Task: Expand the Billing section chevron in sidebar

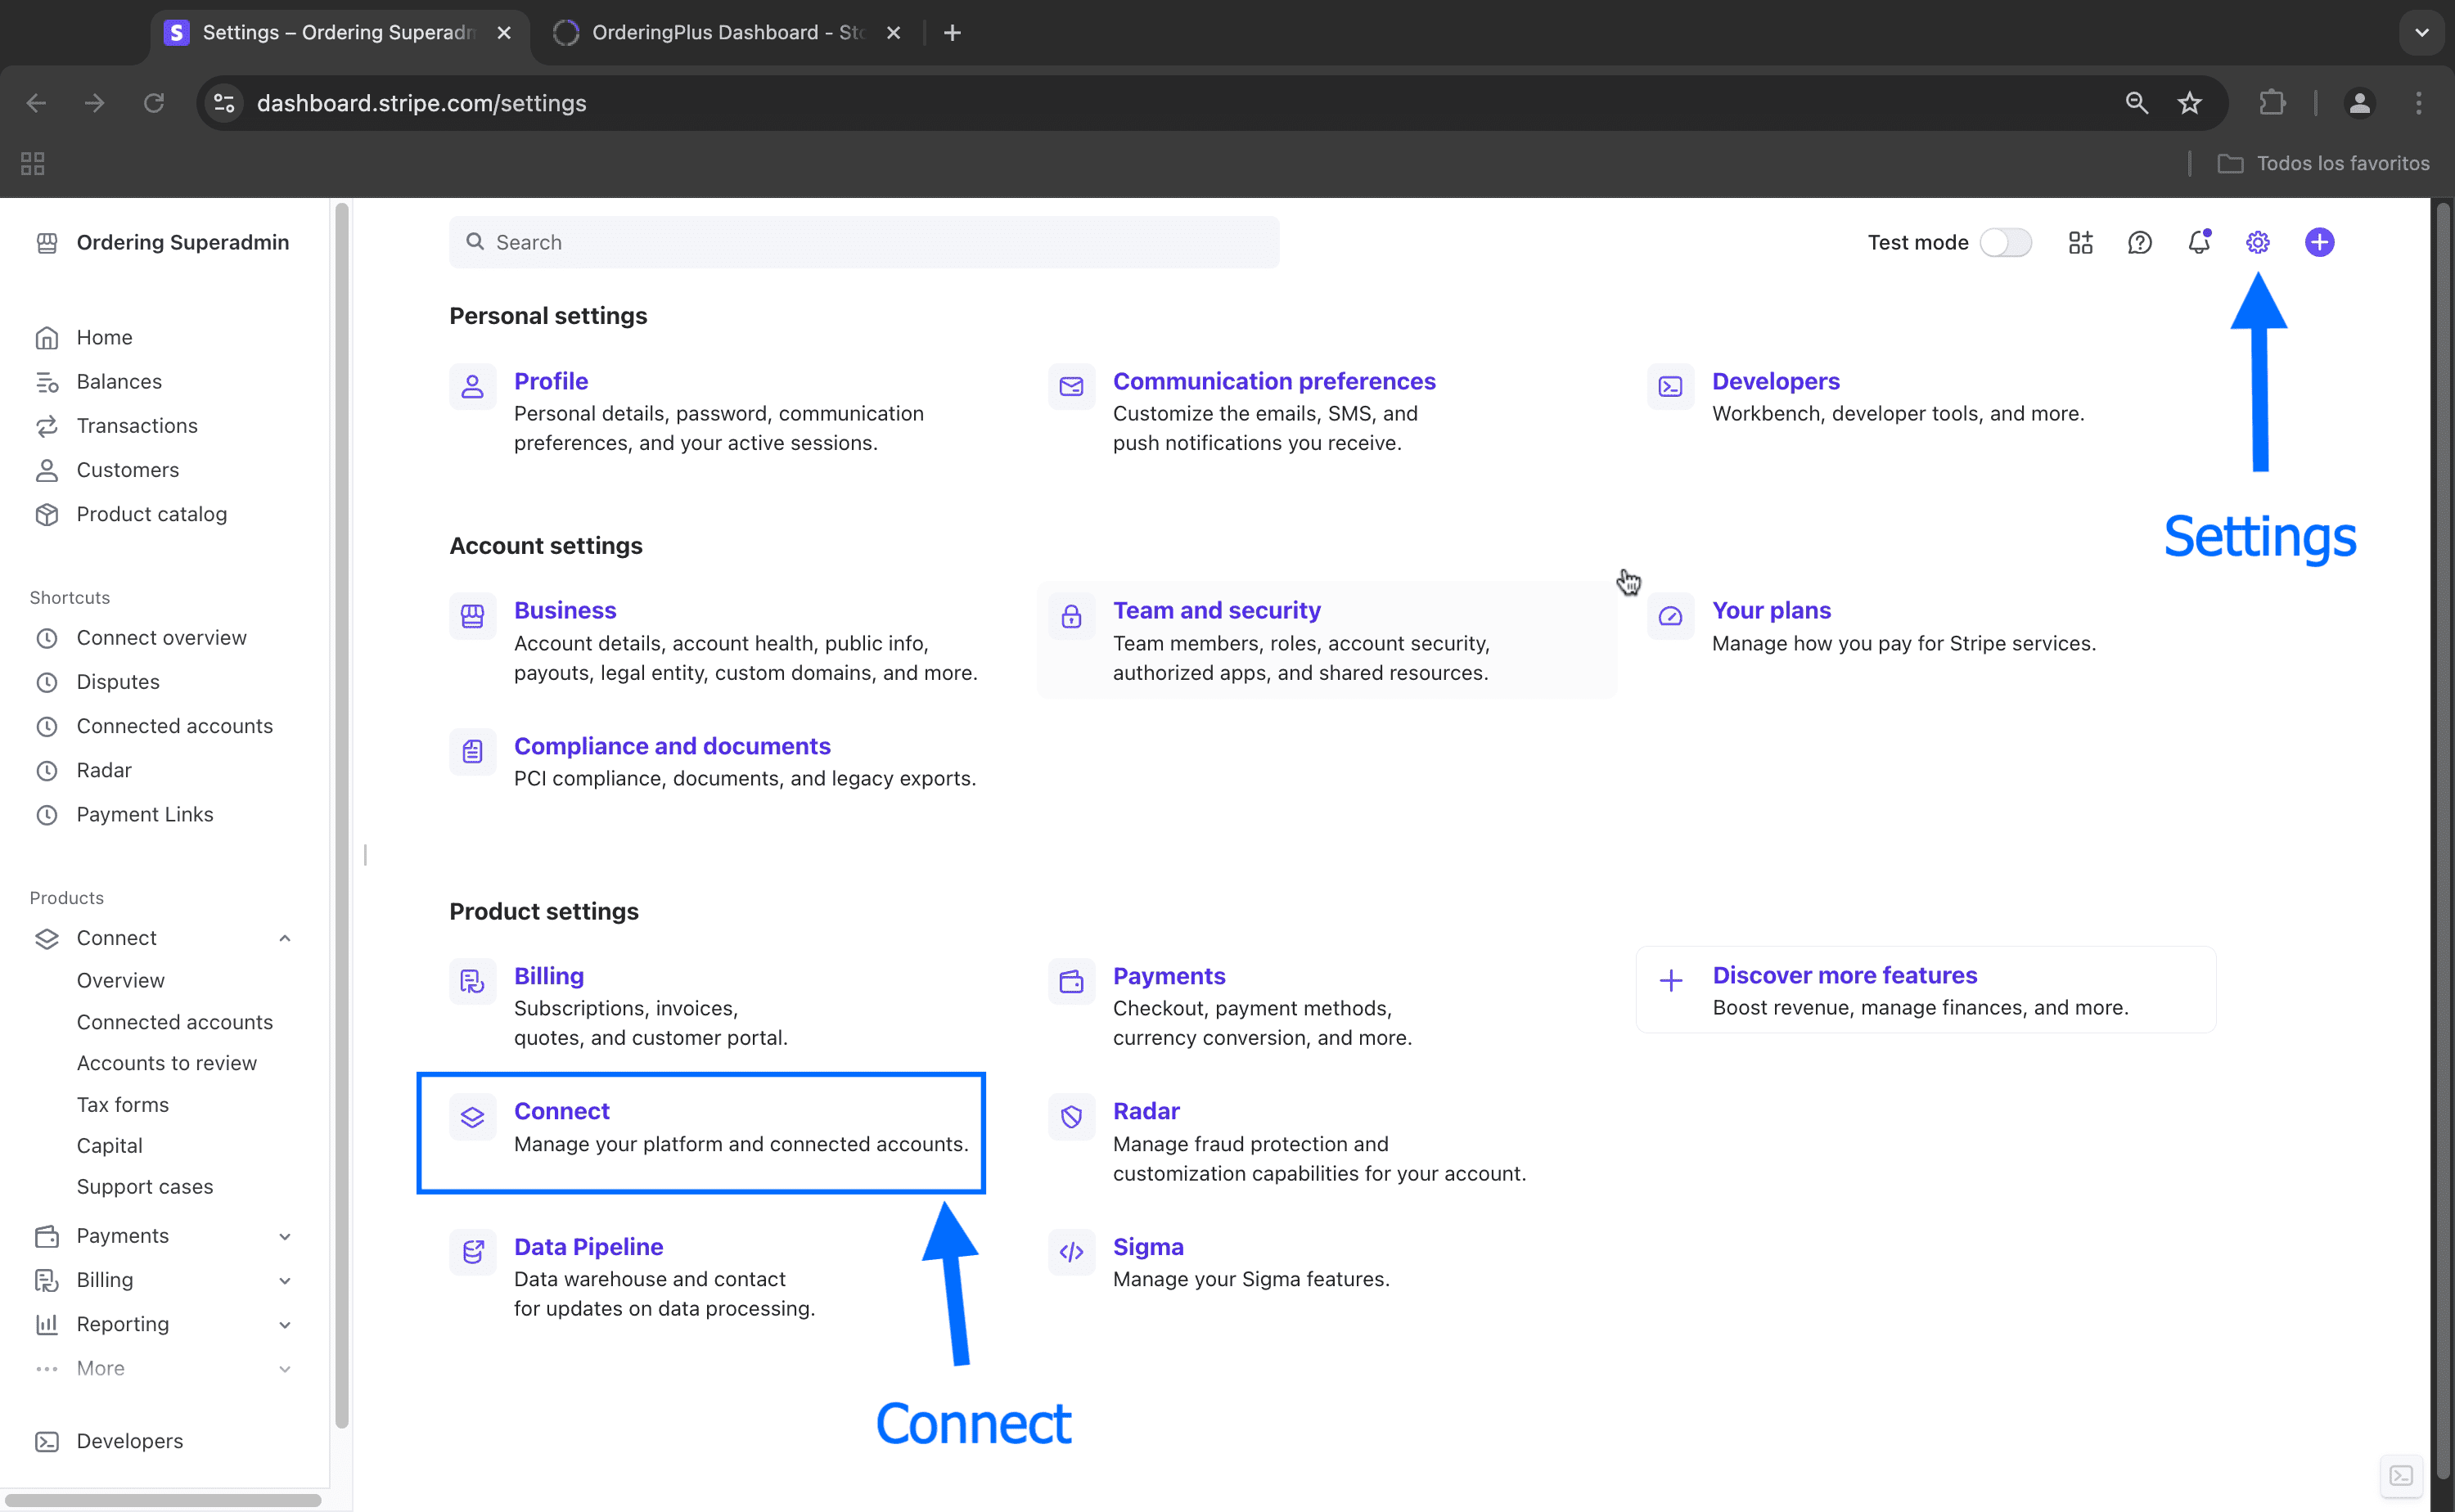Action: point(285,1280)
